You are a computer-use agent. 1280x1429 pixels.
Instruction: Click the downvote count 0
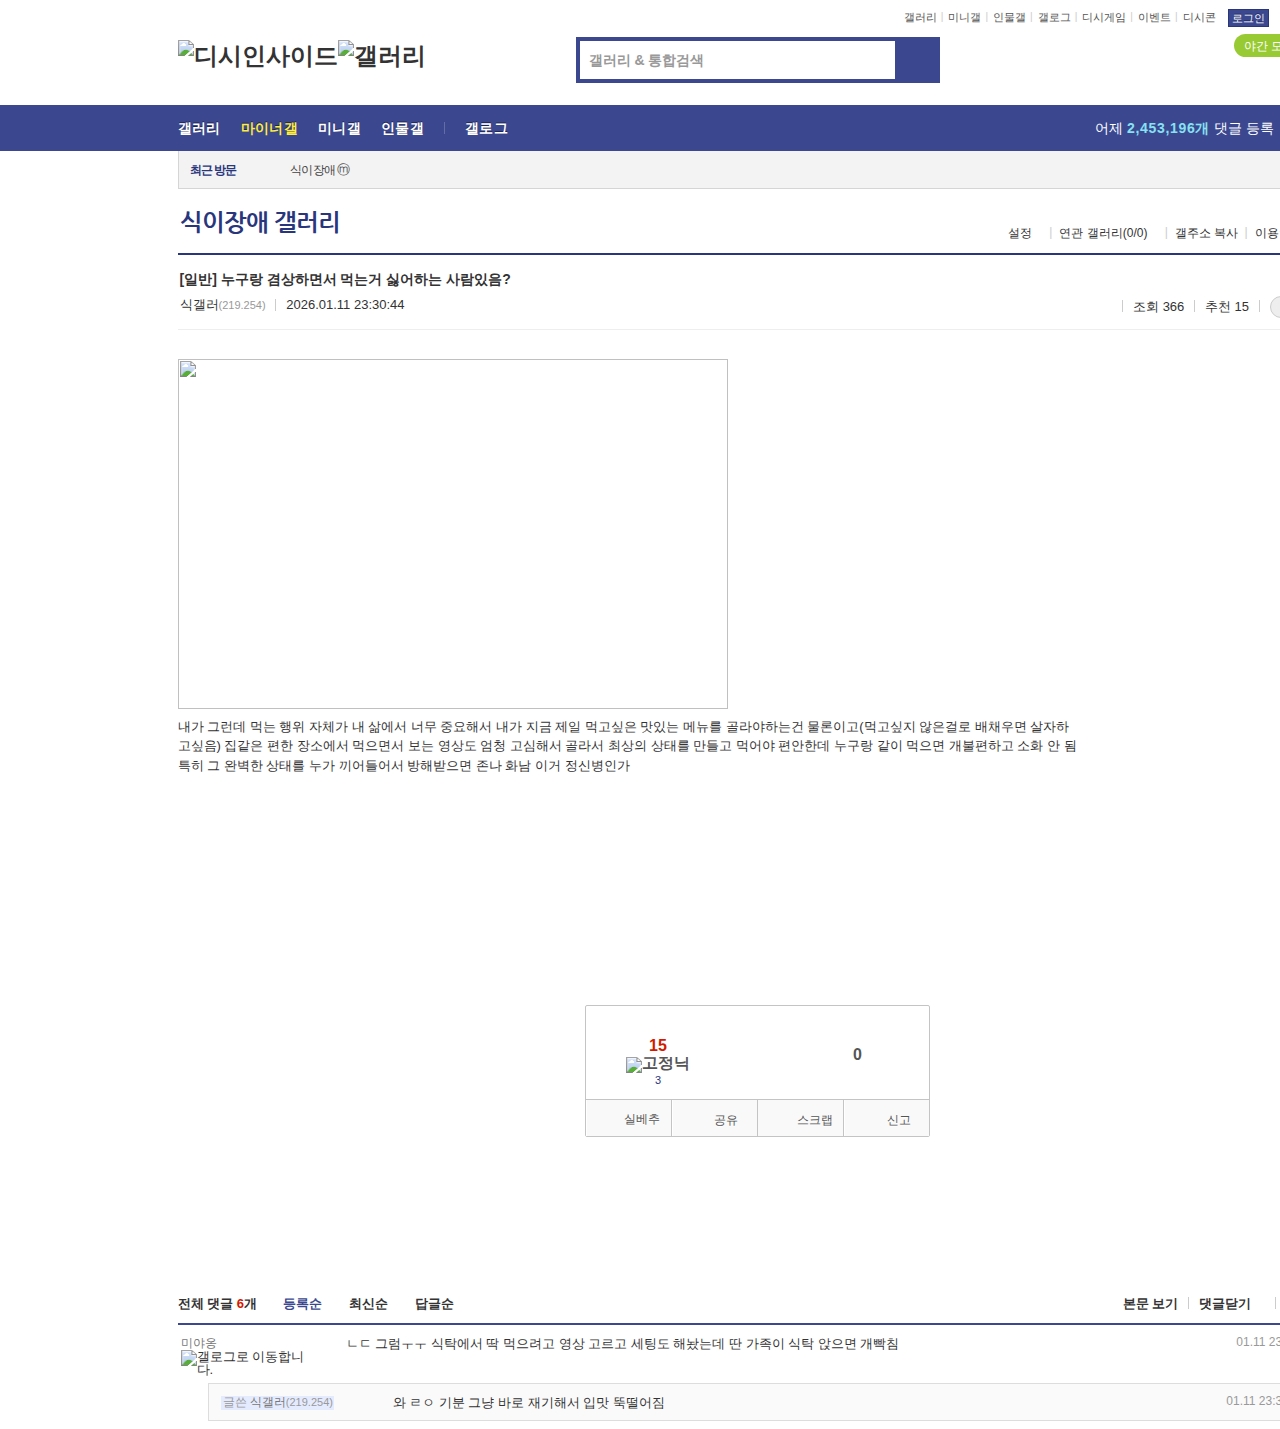pos(857,1054)
